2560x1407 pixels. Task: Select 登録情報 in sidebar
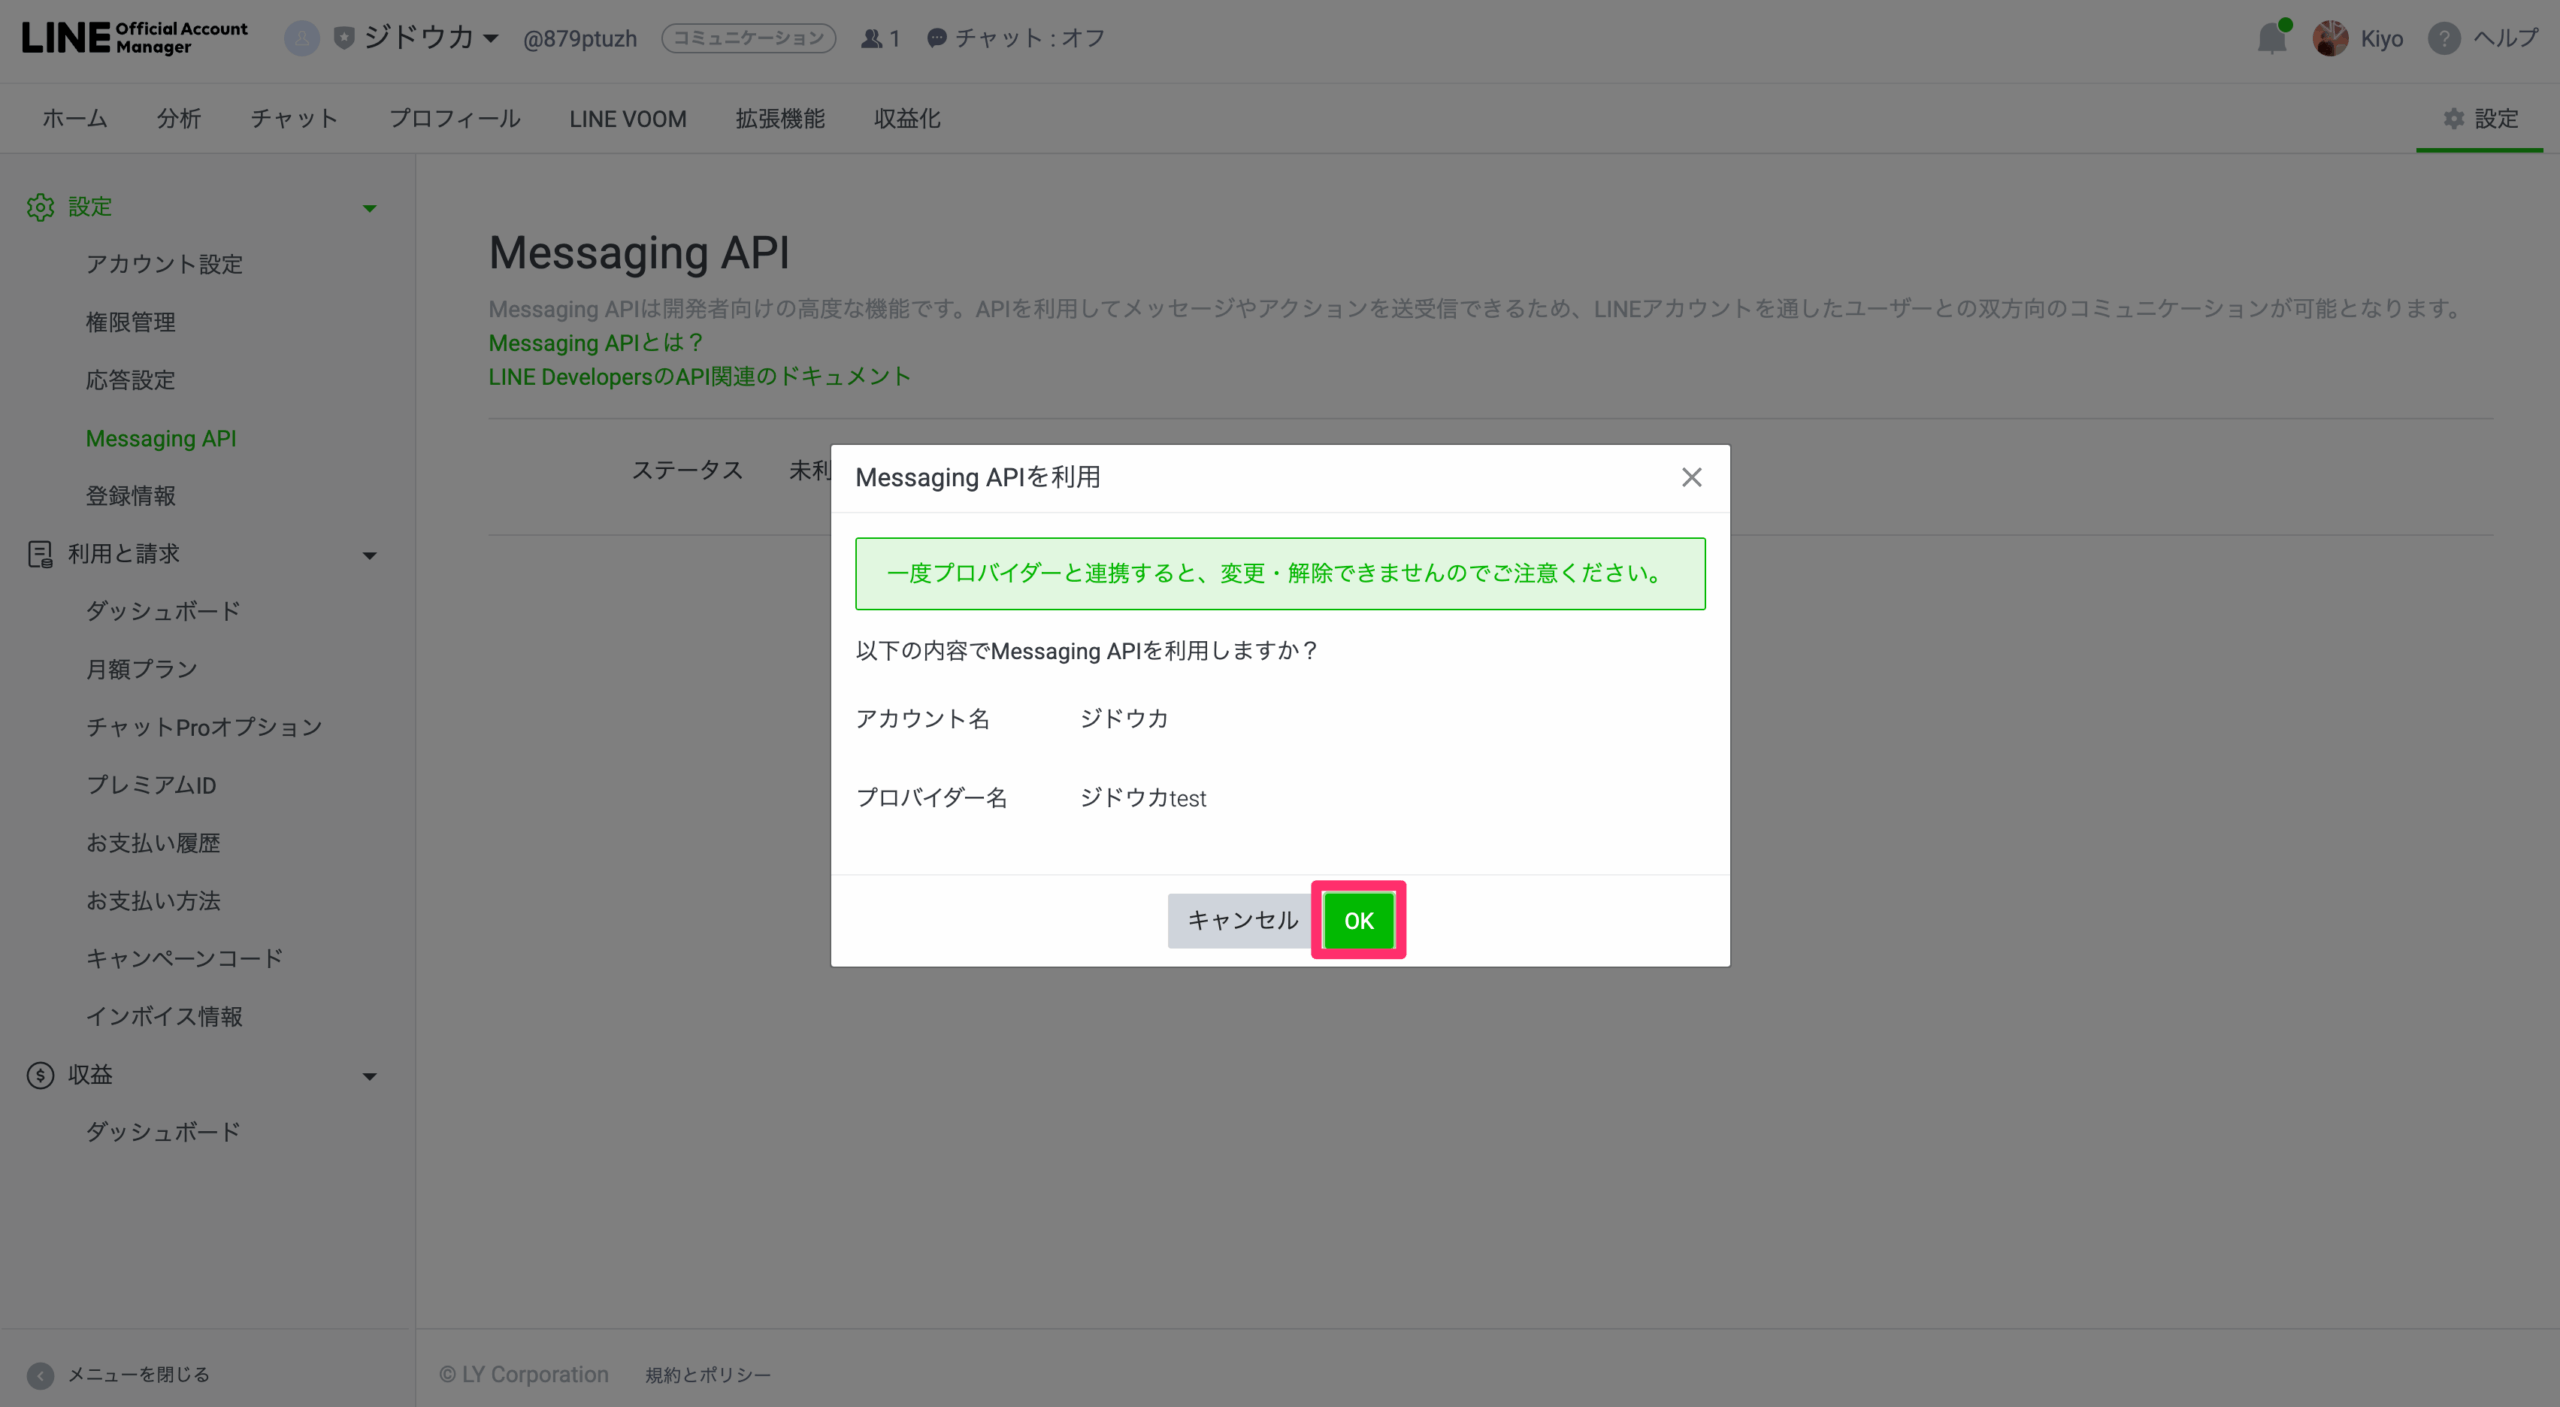tap(131, 496)
